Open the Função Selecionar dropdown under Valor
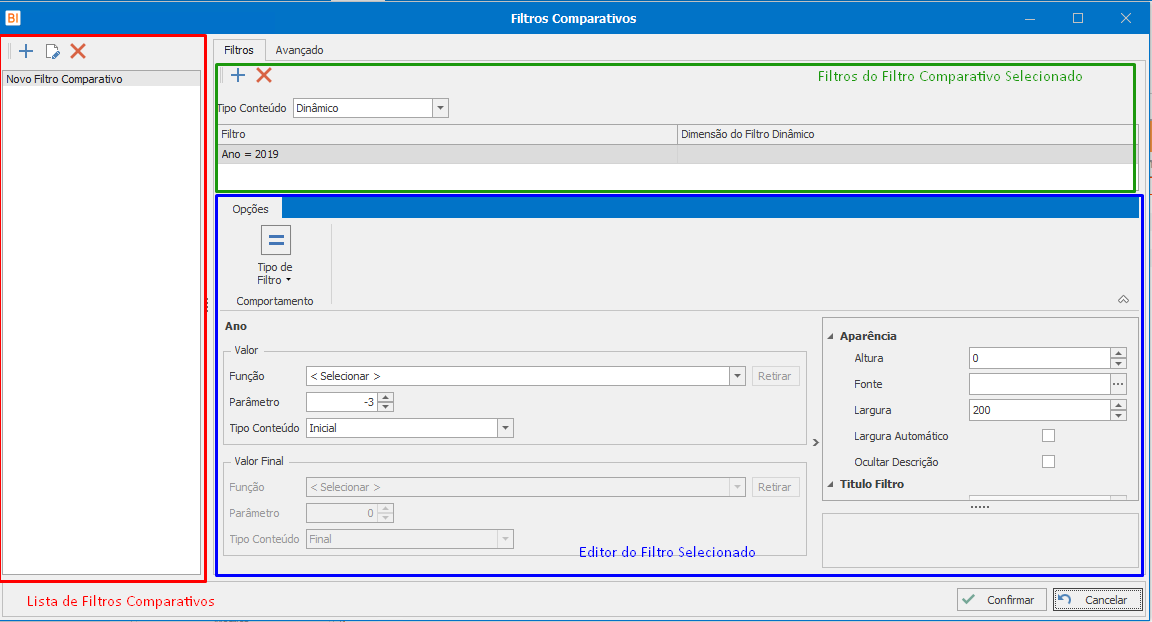Viewport: 1152px width, 622px height. [x=738, y=376]
